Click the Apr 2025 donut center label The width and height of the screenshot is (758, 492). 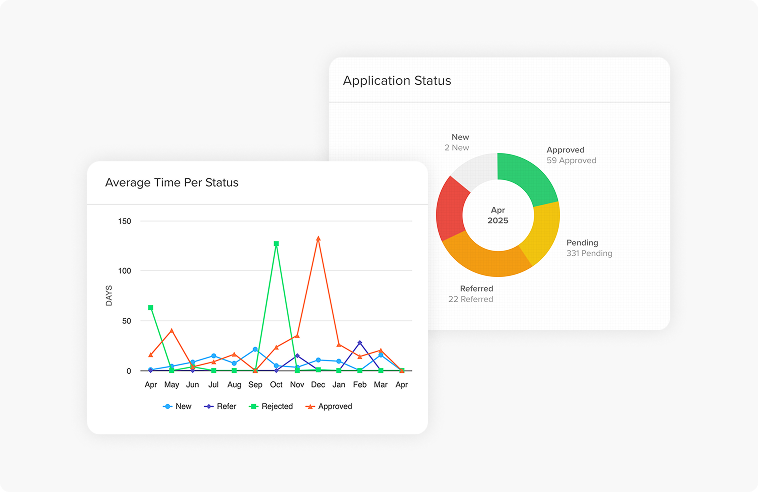pos(498,215)
